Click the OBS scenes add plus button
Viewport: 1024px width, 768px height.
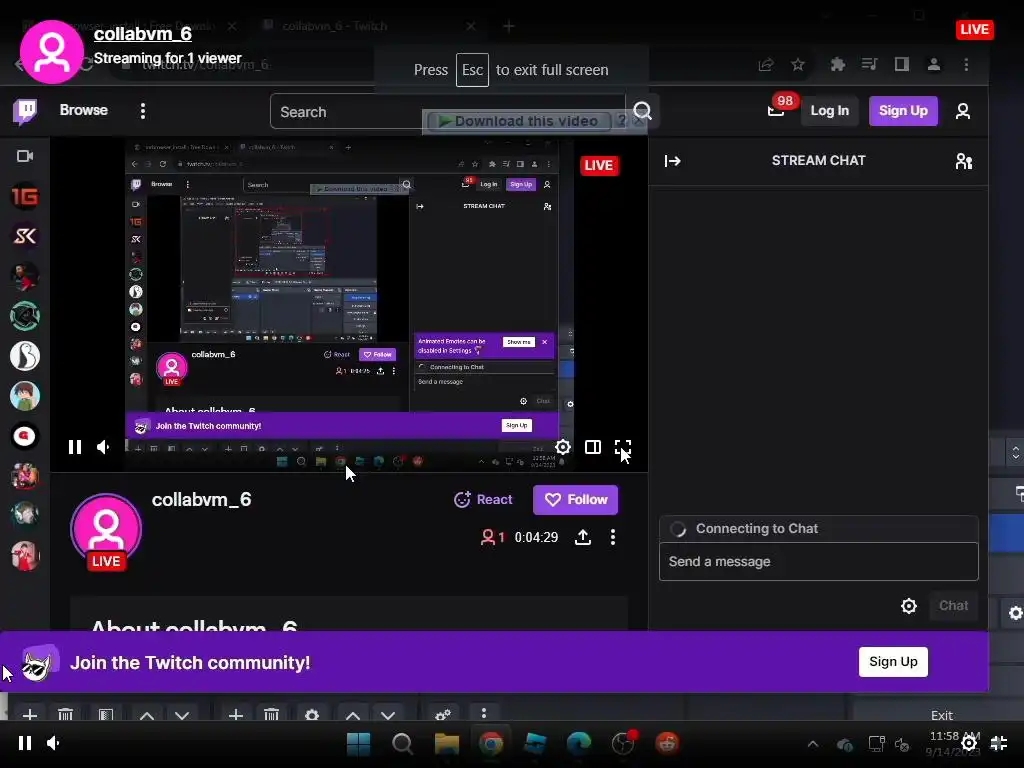[29, 715]
